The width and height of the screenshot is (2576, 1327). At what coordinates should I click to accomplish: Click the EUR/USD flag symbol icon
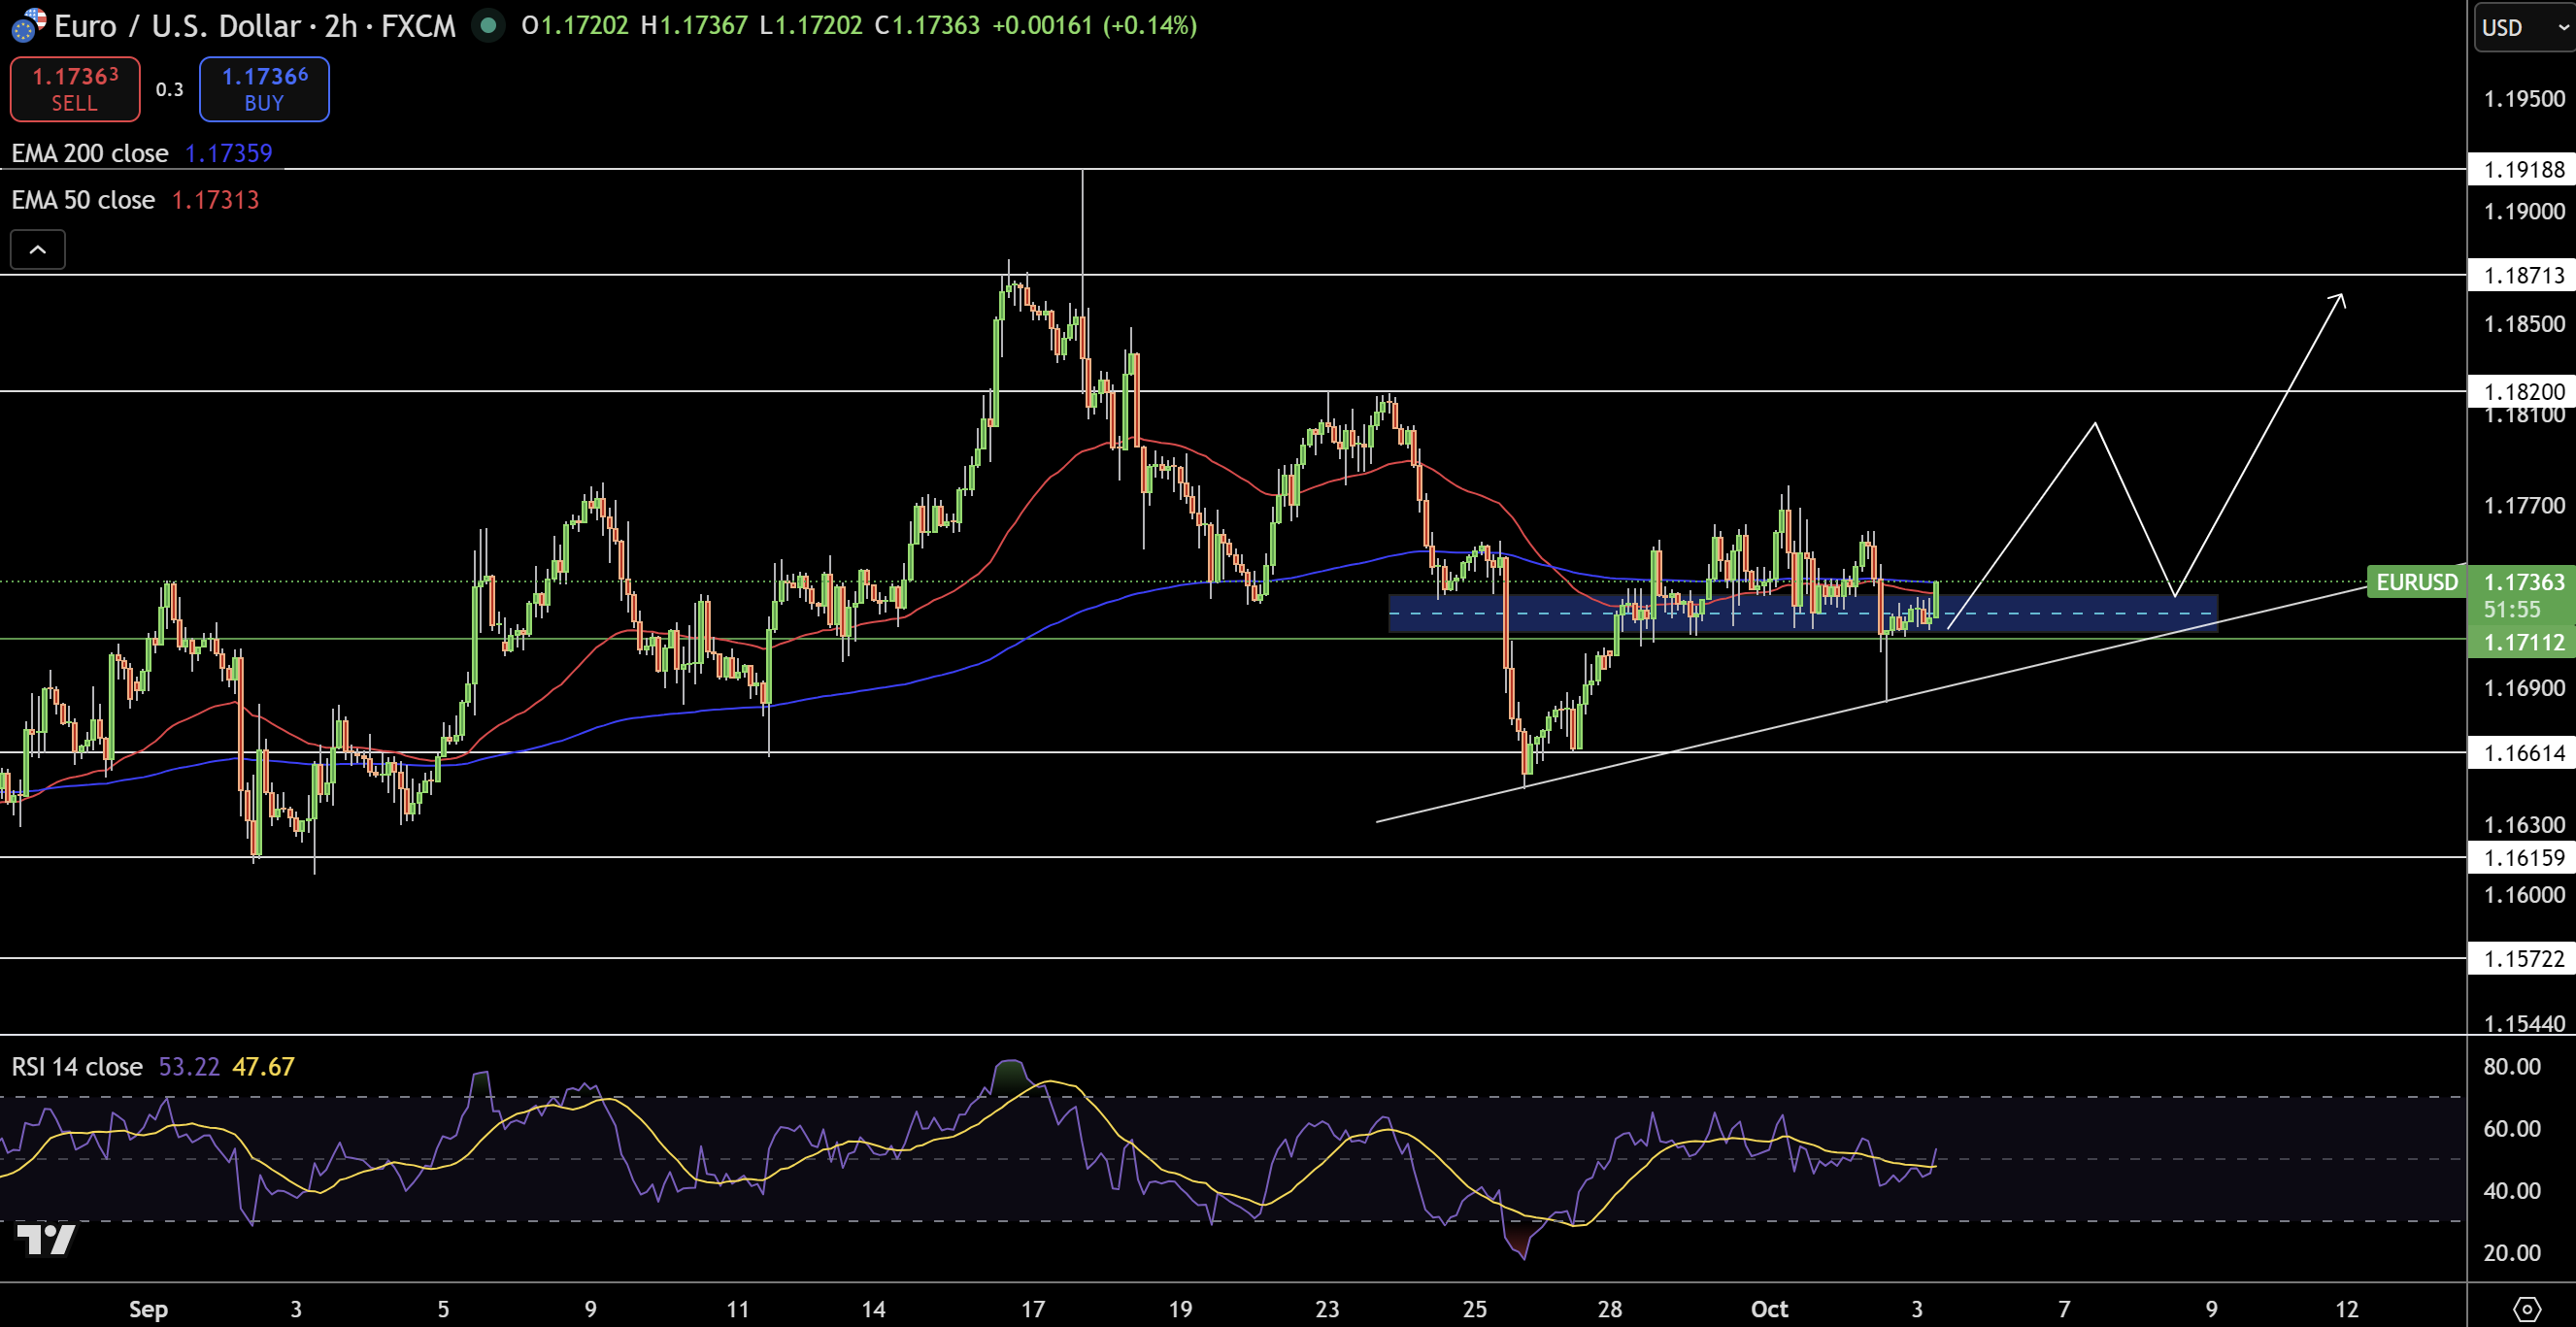[27, 25]
